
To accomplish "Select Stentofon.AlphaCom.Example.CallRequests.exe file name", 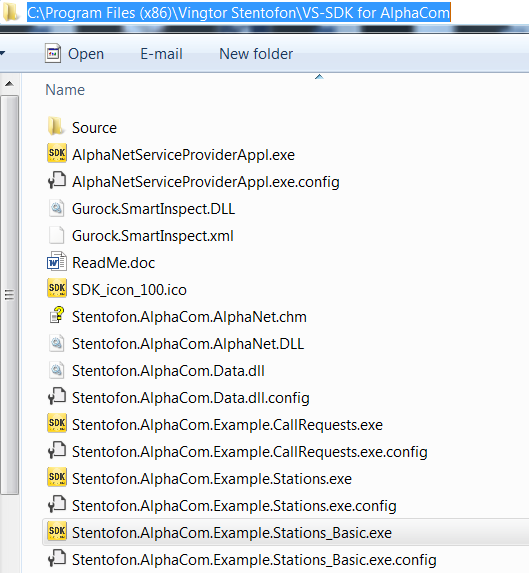I will tap(227, 425).
